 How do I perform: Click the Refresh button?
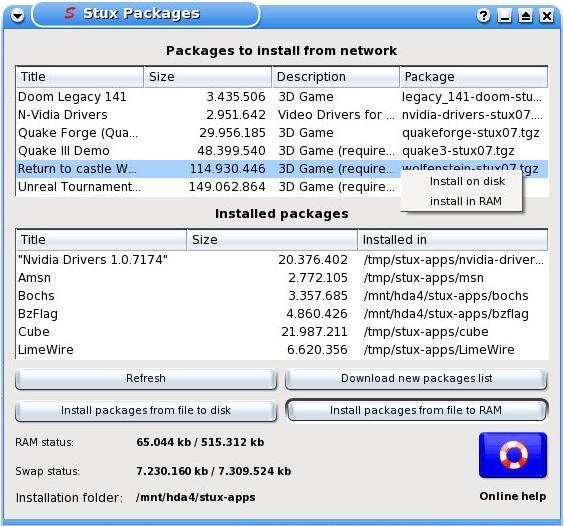(x=146, y=378)
